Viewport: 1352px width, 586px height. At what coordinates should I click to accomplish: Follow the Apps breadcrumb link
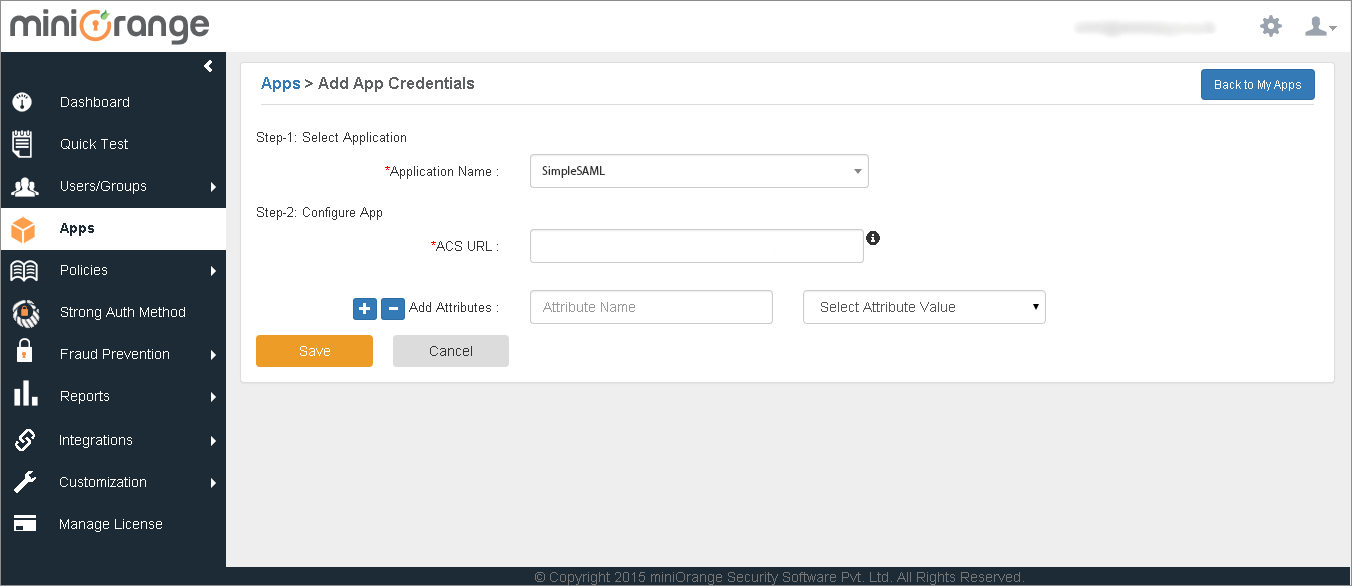(280, 84)
